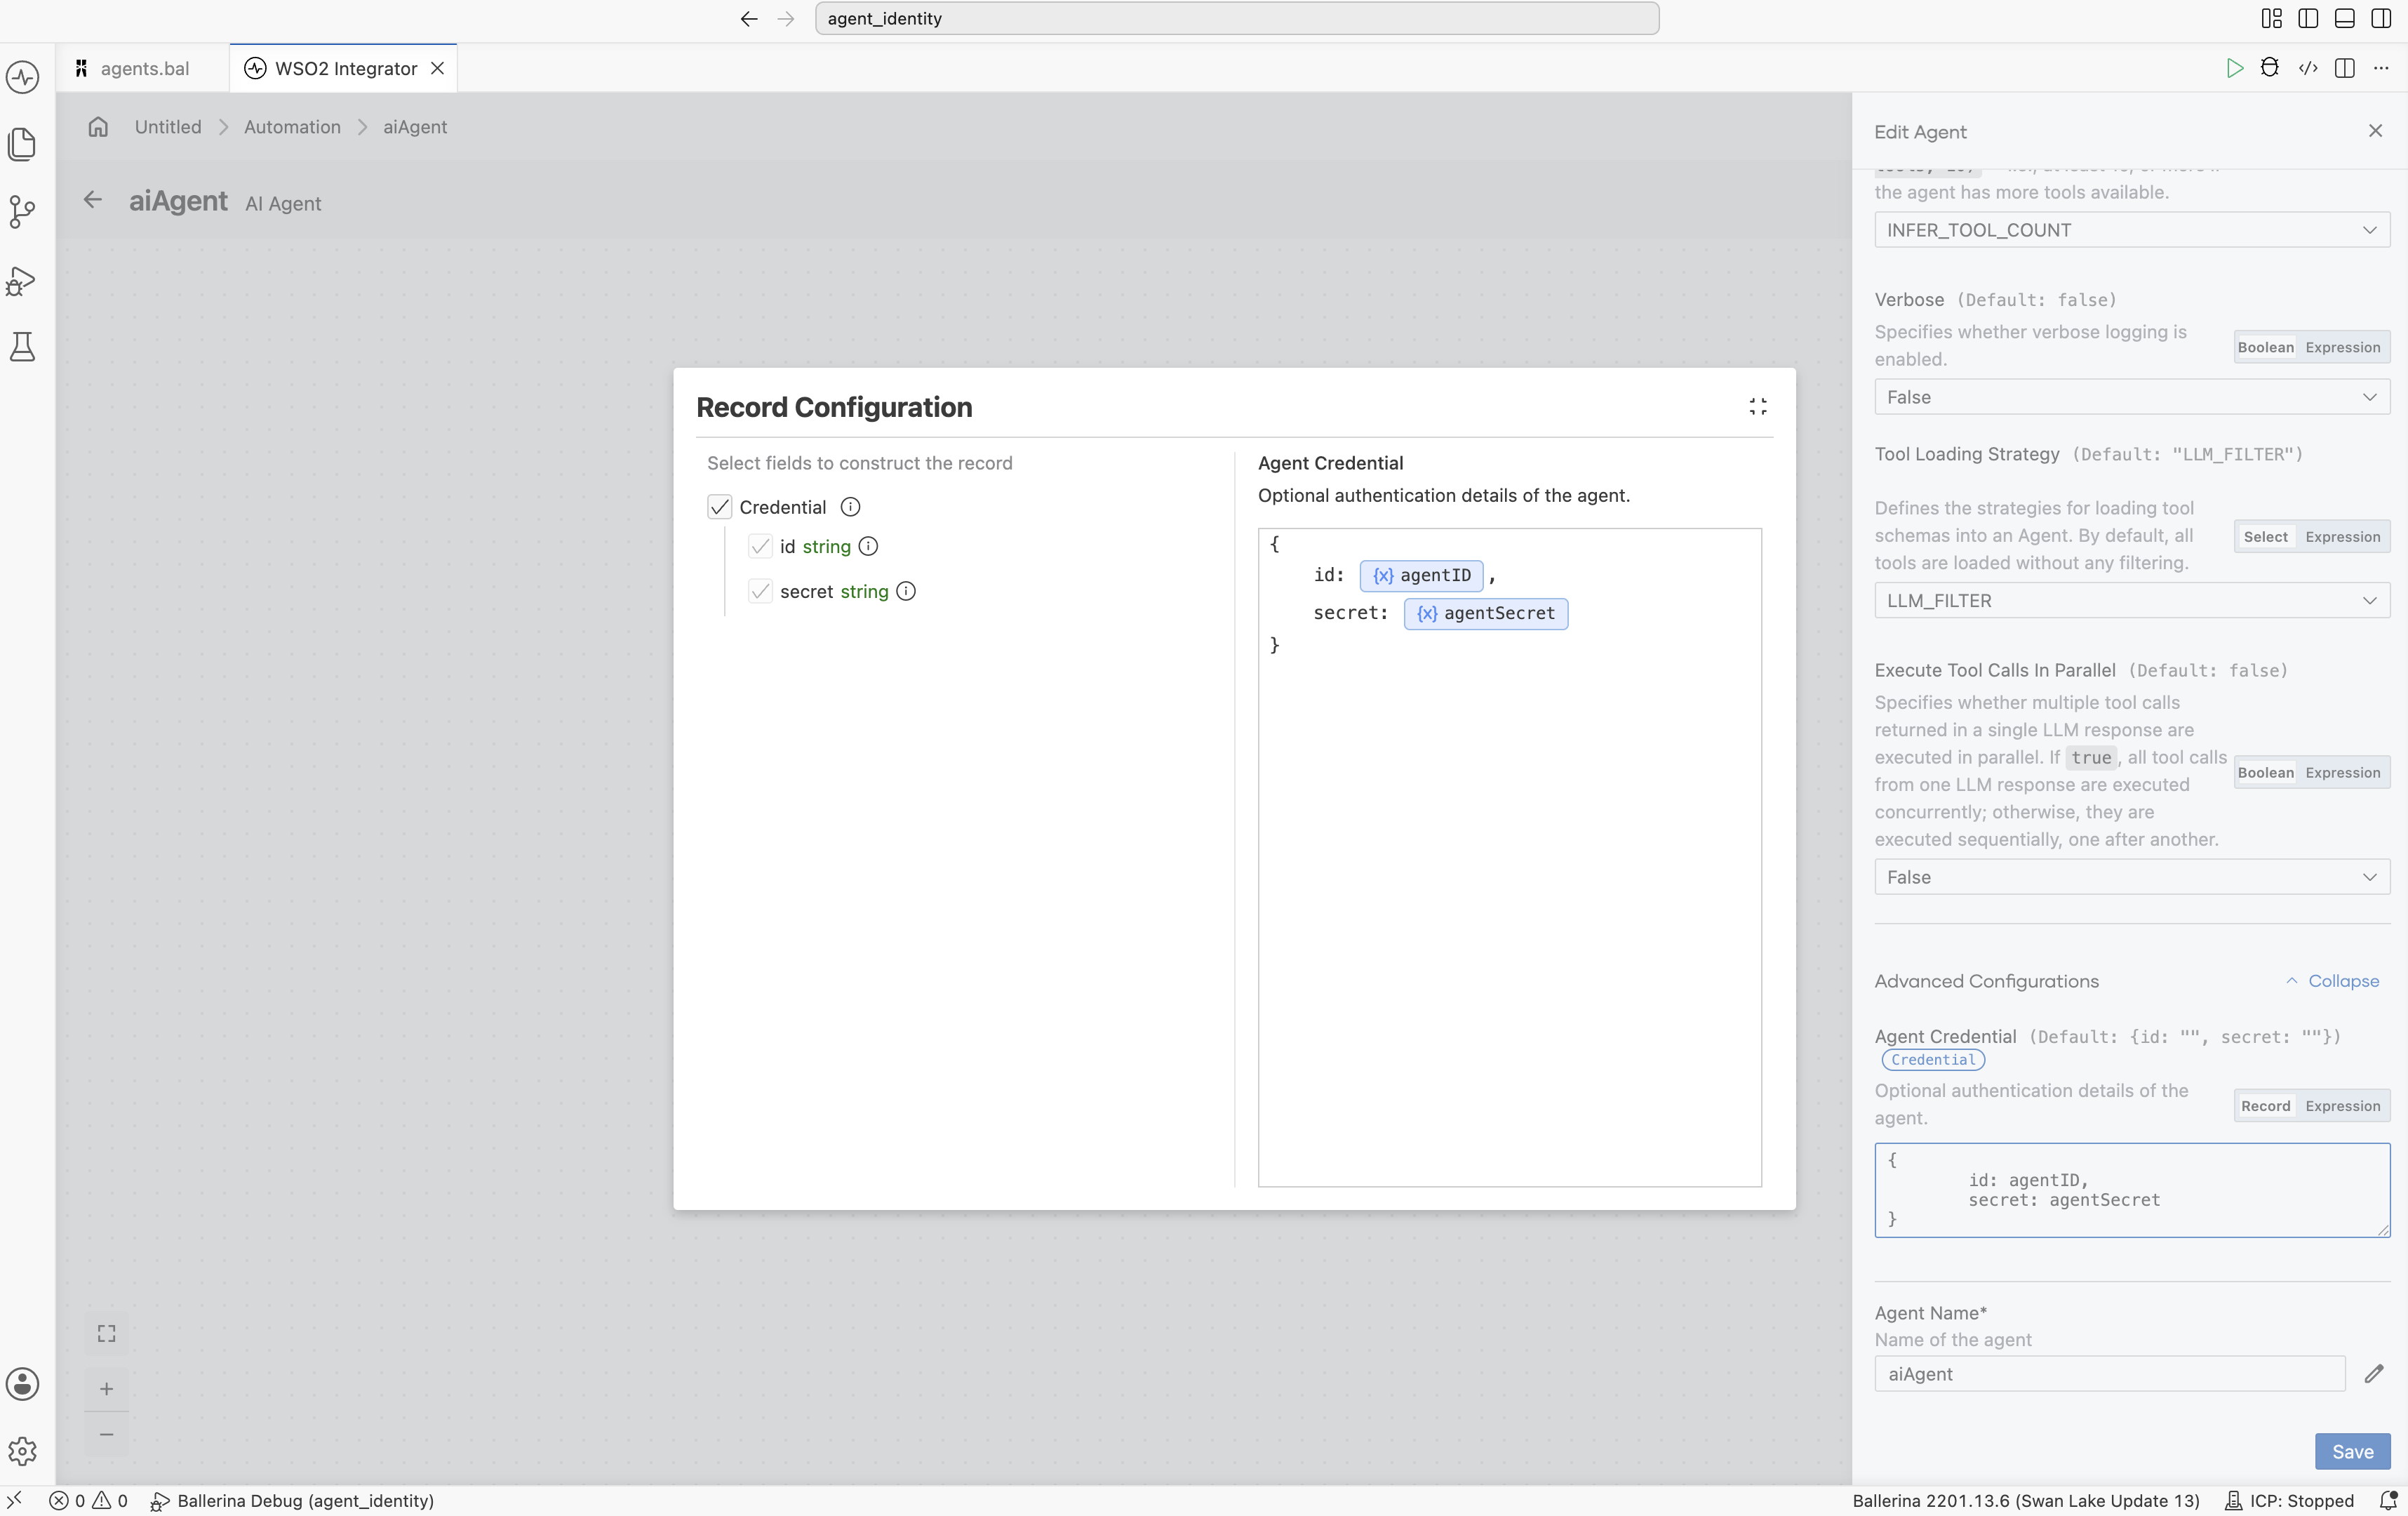Open the editor More actions ellipsis
Screen dimensions: 2408x1516
click(2381, 68)
